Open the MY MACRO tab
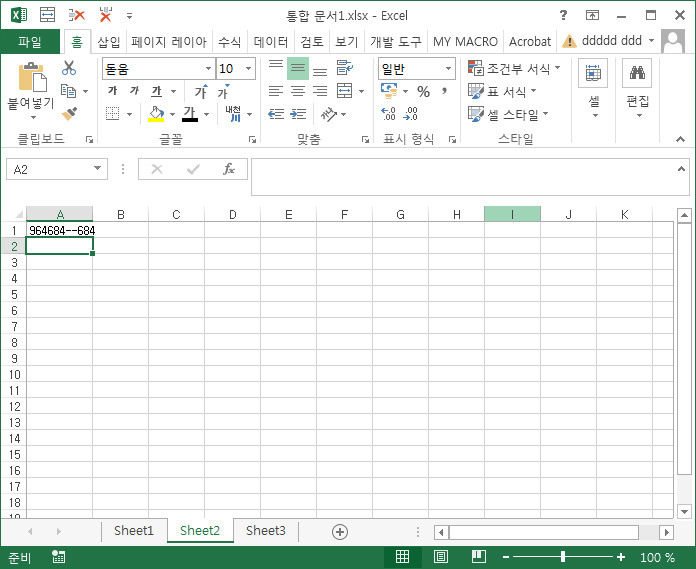Viewport: 696px width, 569px height. [x=465, y=42]
